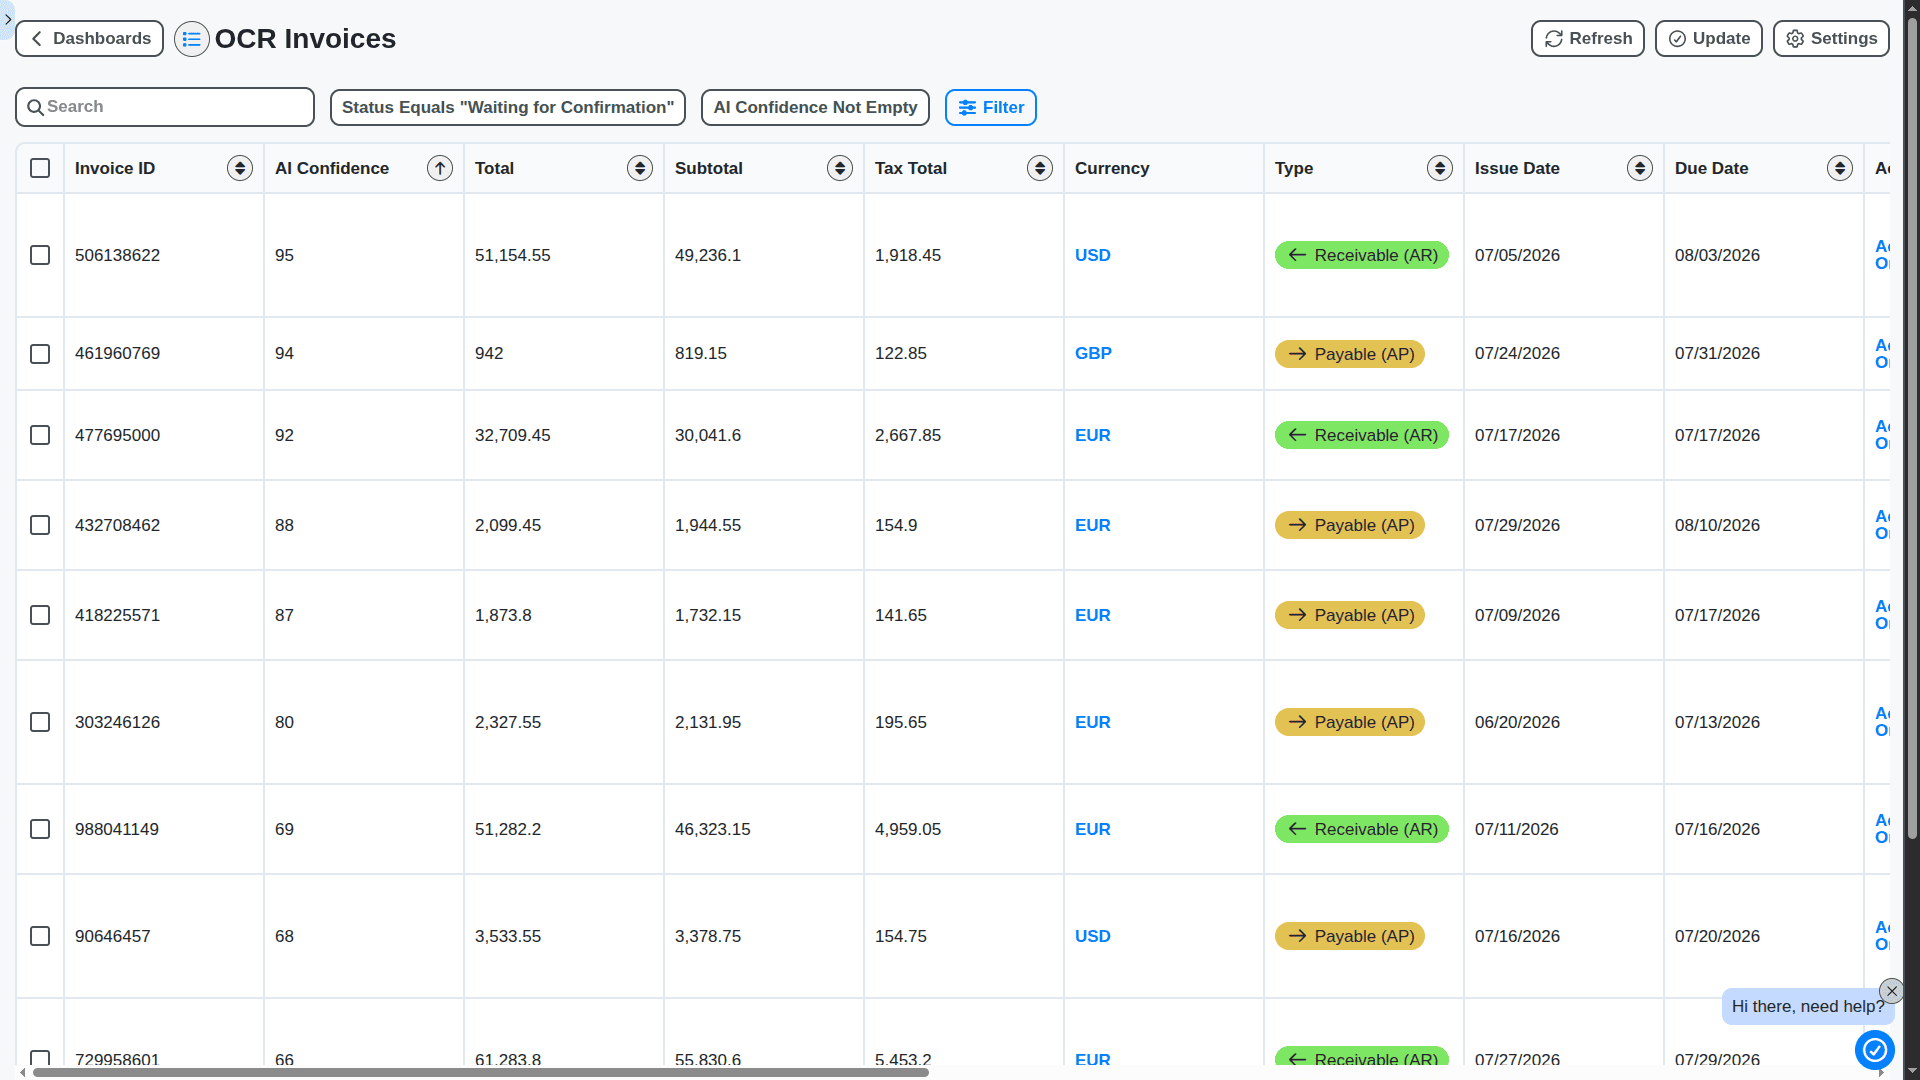Open the Filter panel

point(990,107)
